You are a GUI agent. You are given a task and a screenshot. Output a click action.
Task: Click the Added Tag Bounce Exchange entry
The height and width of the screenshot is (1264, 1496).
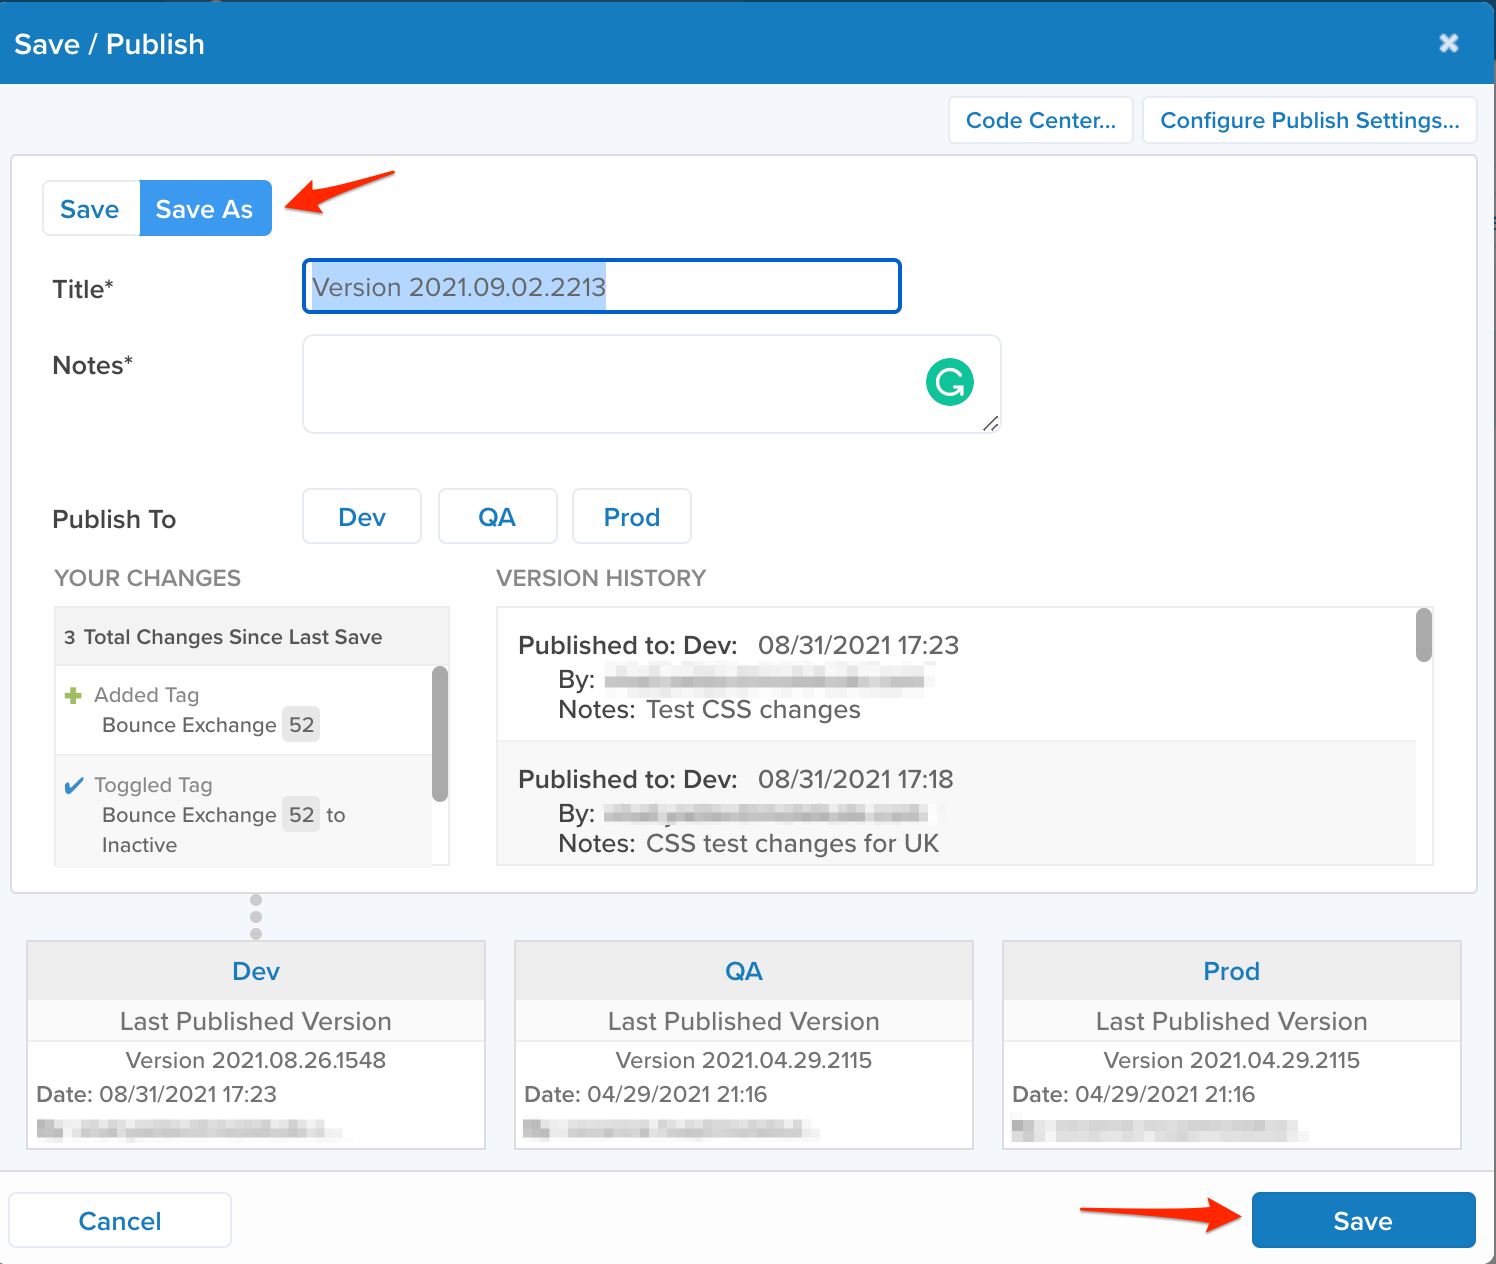(x=243, y=710)
